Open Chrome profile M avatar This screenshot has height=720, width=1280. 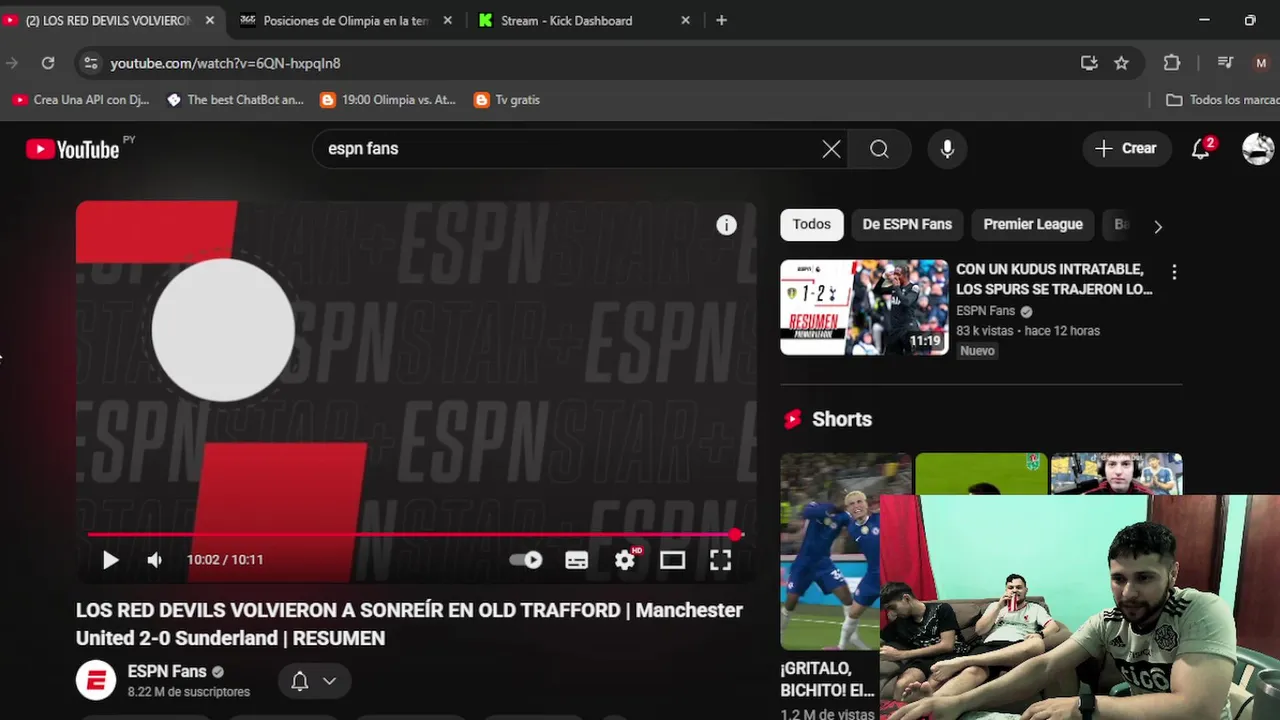1261,63
